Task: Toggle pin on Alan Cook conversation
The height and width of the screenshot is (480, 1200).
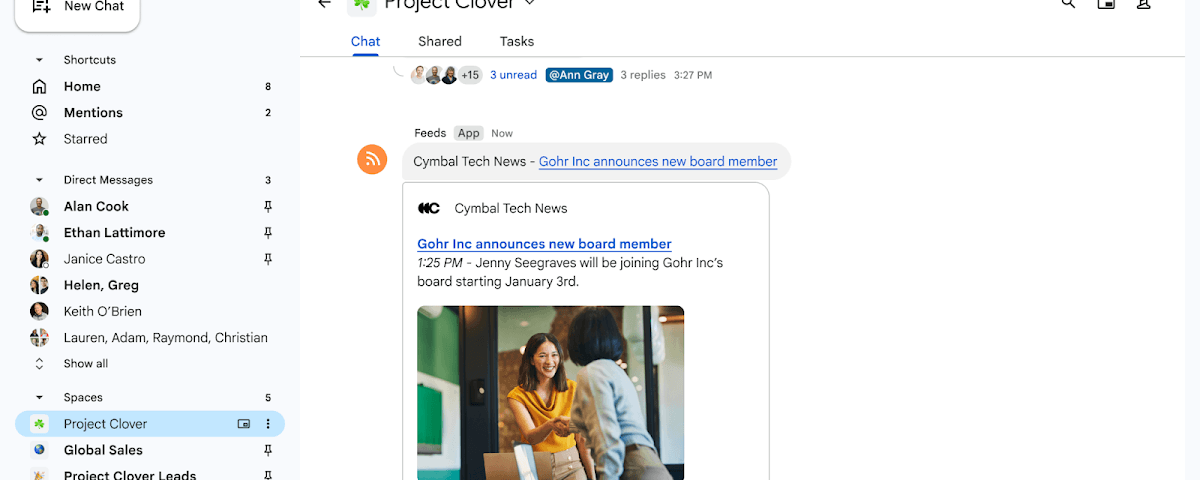Action: tap(267, 207)
